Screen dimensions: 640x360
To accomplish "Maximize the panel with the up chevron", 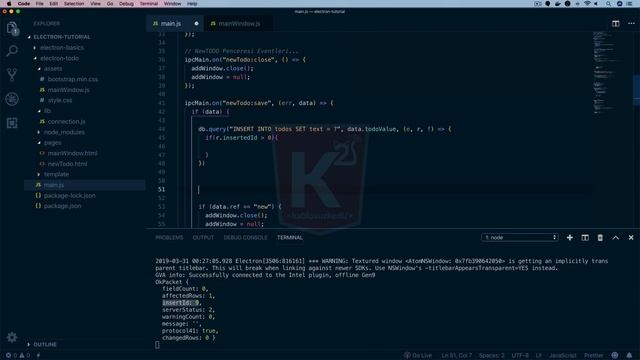I will point(616,238).
